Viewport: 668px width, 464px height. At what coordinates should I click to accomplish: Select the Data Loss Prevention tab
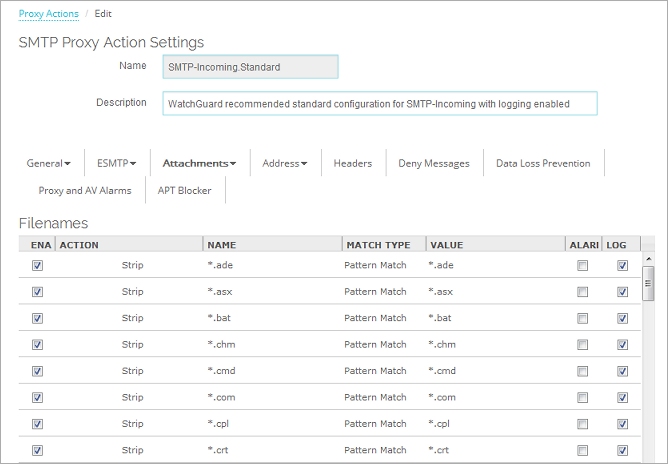tap(543, 163)
